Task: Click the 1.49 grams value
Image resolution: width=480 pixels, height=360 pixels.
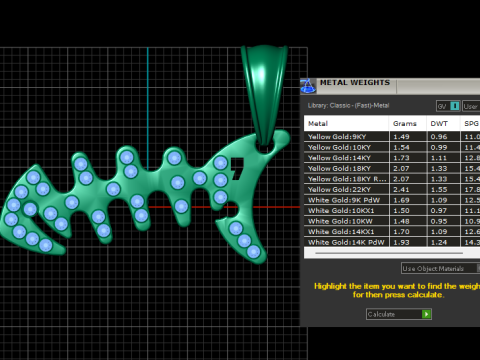Action: click(x=401, y=137)
